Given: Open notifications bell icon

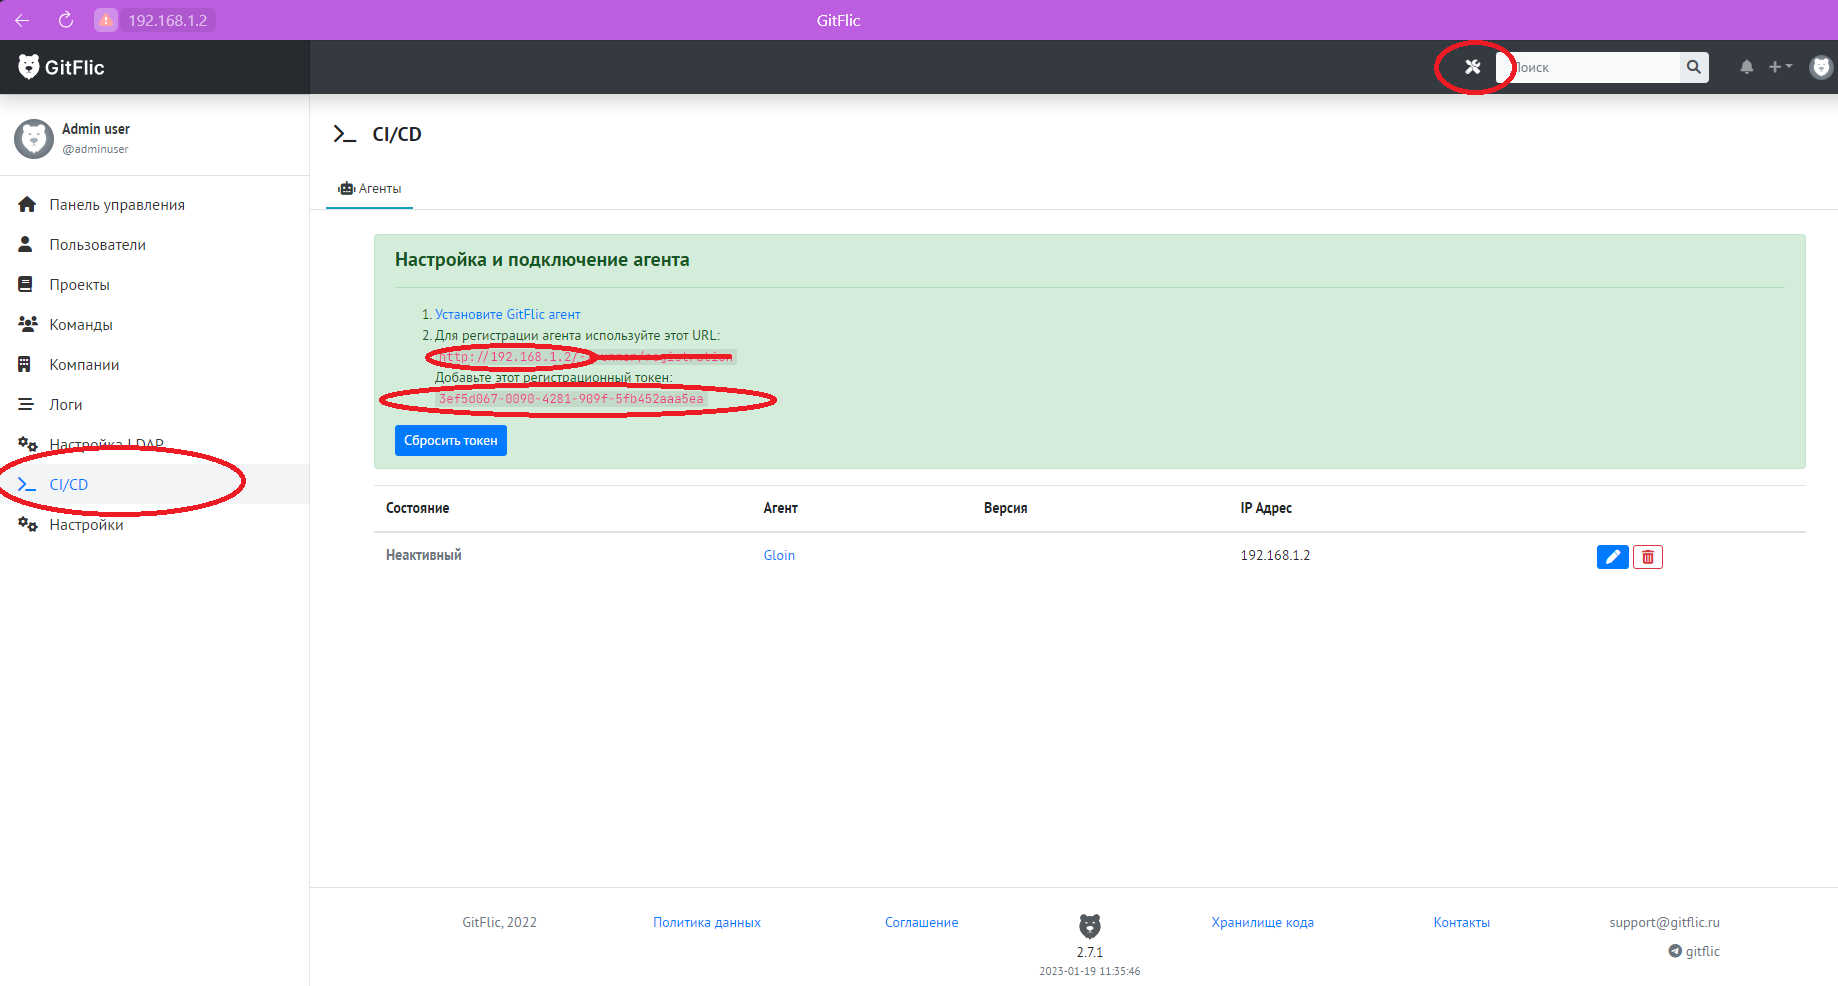Looking at the screenshot, I should (x=1746, y=67).
